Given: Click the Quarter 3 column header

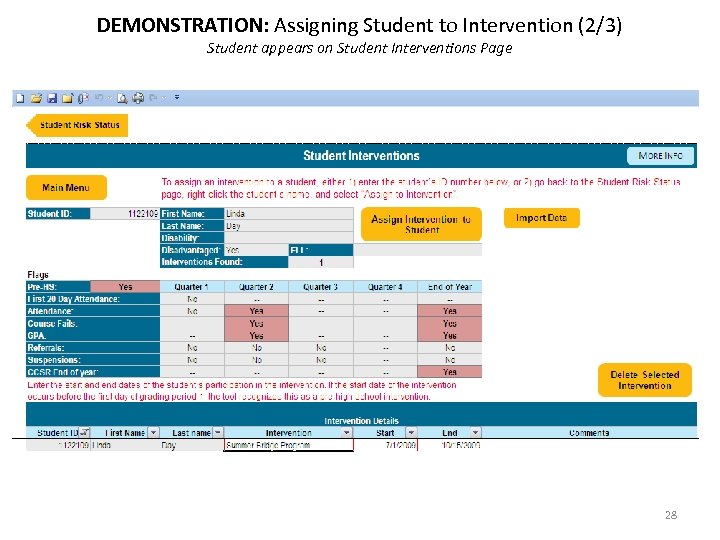Looking at the screenshot, I should click(321, 287).
